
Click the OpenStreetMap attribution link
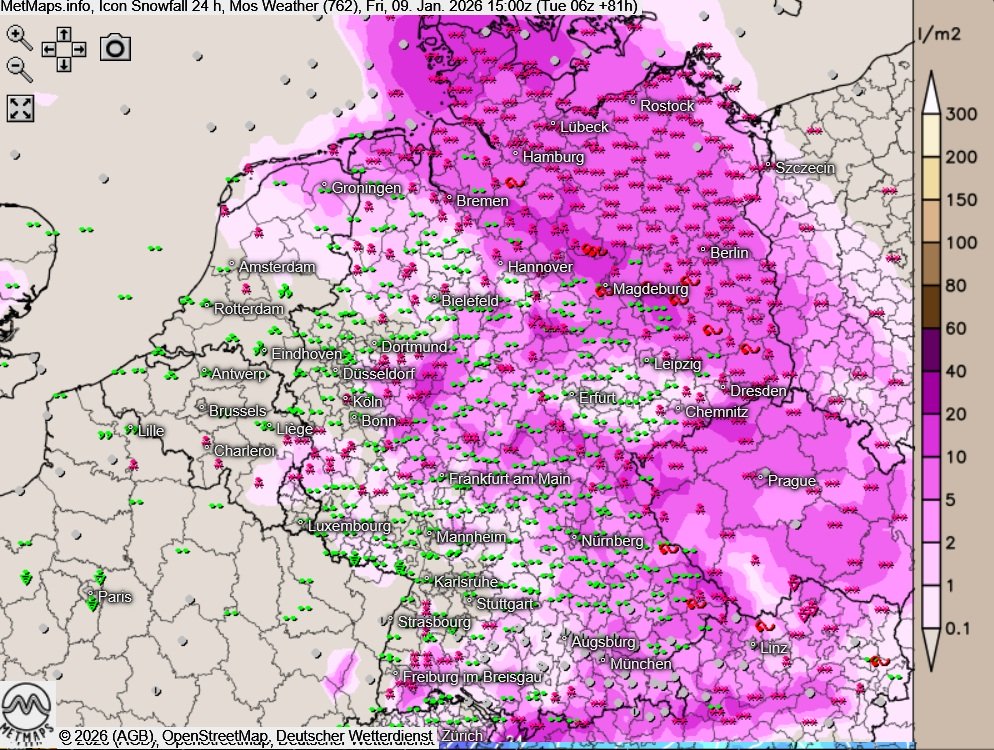(x=216, y=737)
